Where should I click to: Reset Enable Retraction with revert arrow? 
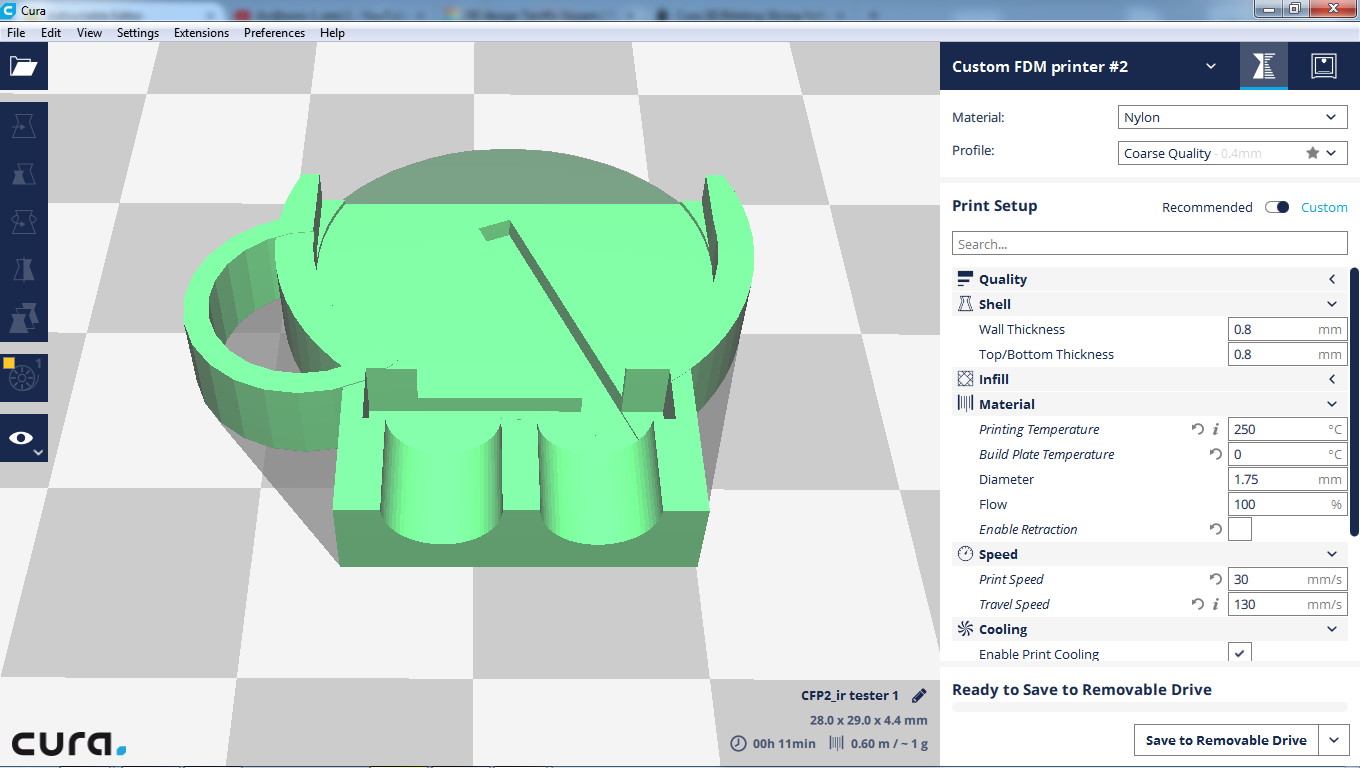tap(1216, 529)
